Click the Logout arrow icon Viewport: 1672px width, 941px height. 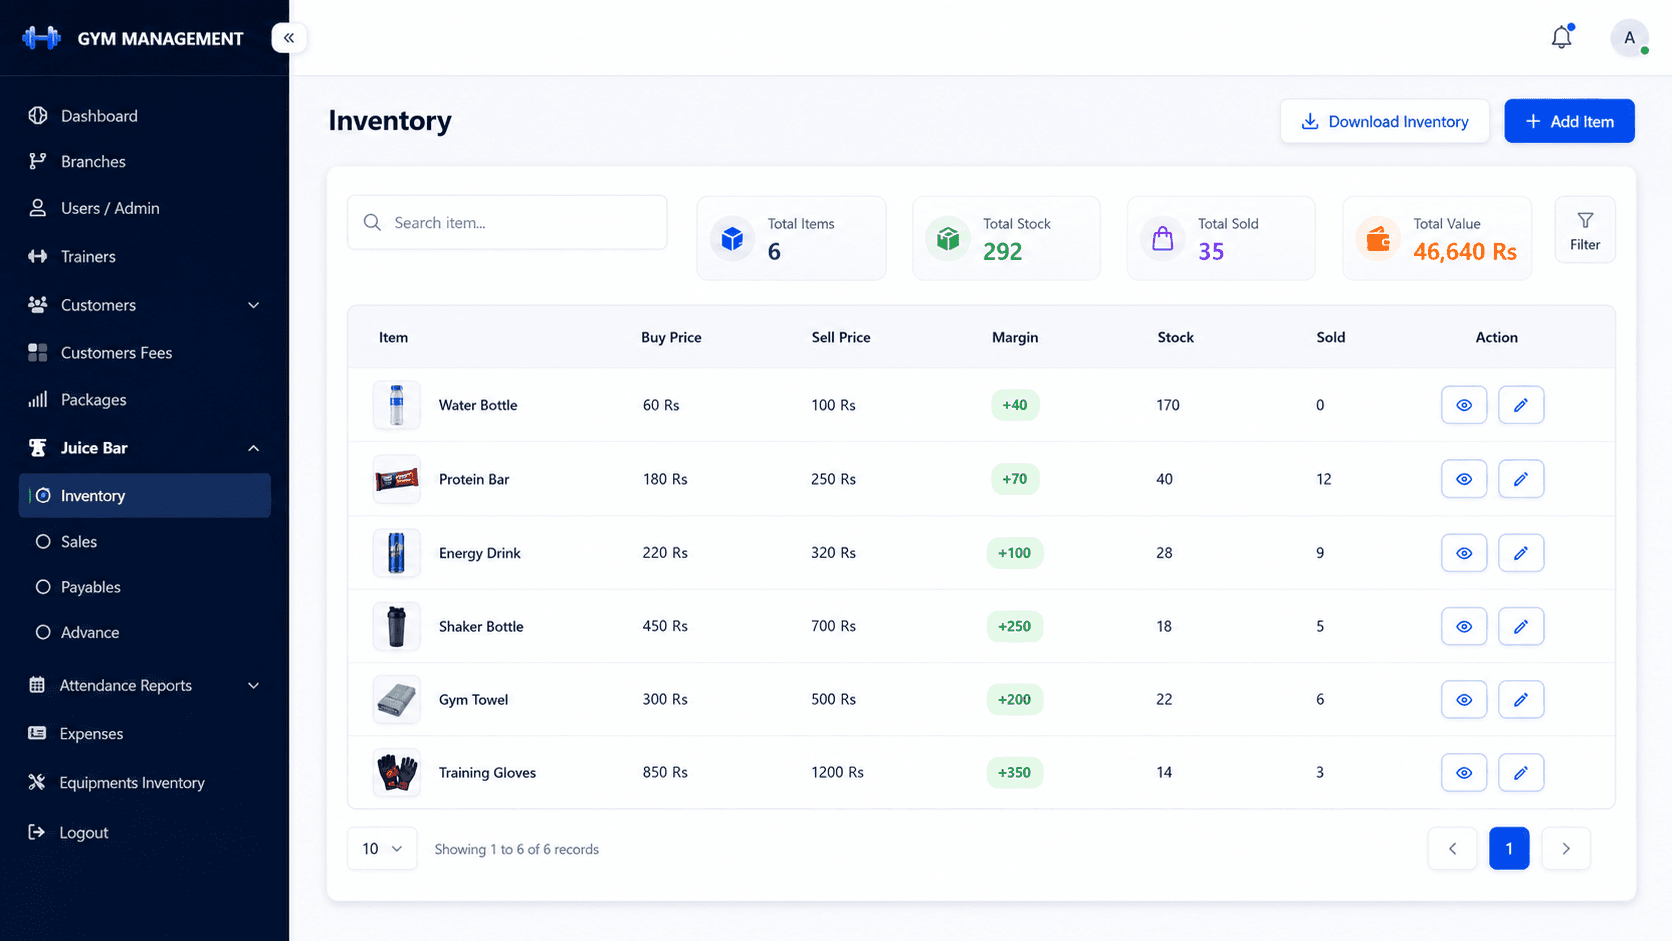(x=37, y=832)
